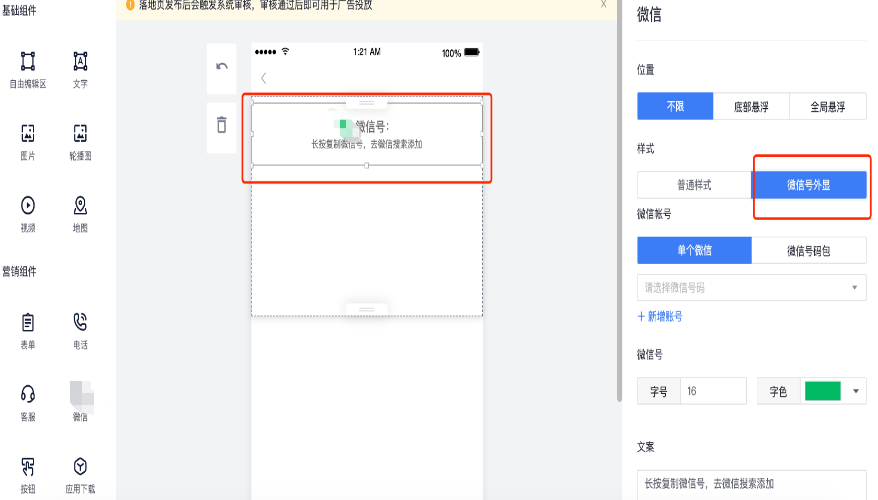Click the 基础组件 section heading
This screenshot has width=878, height=500.
point(19,10)
